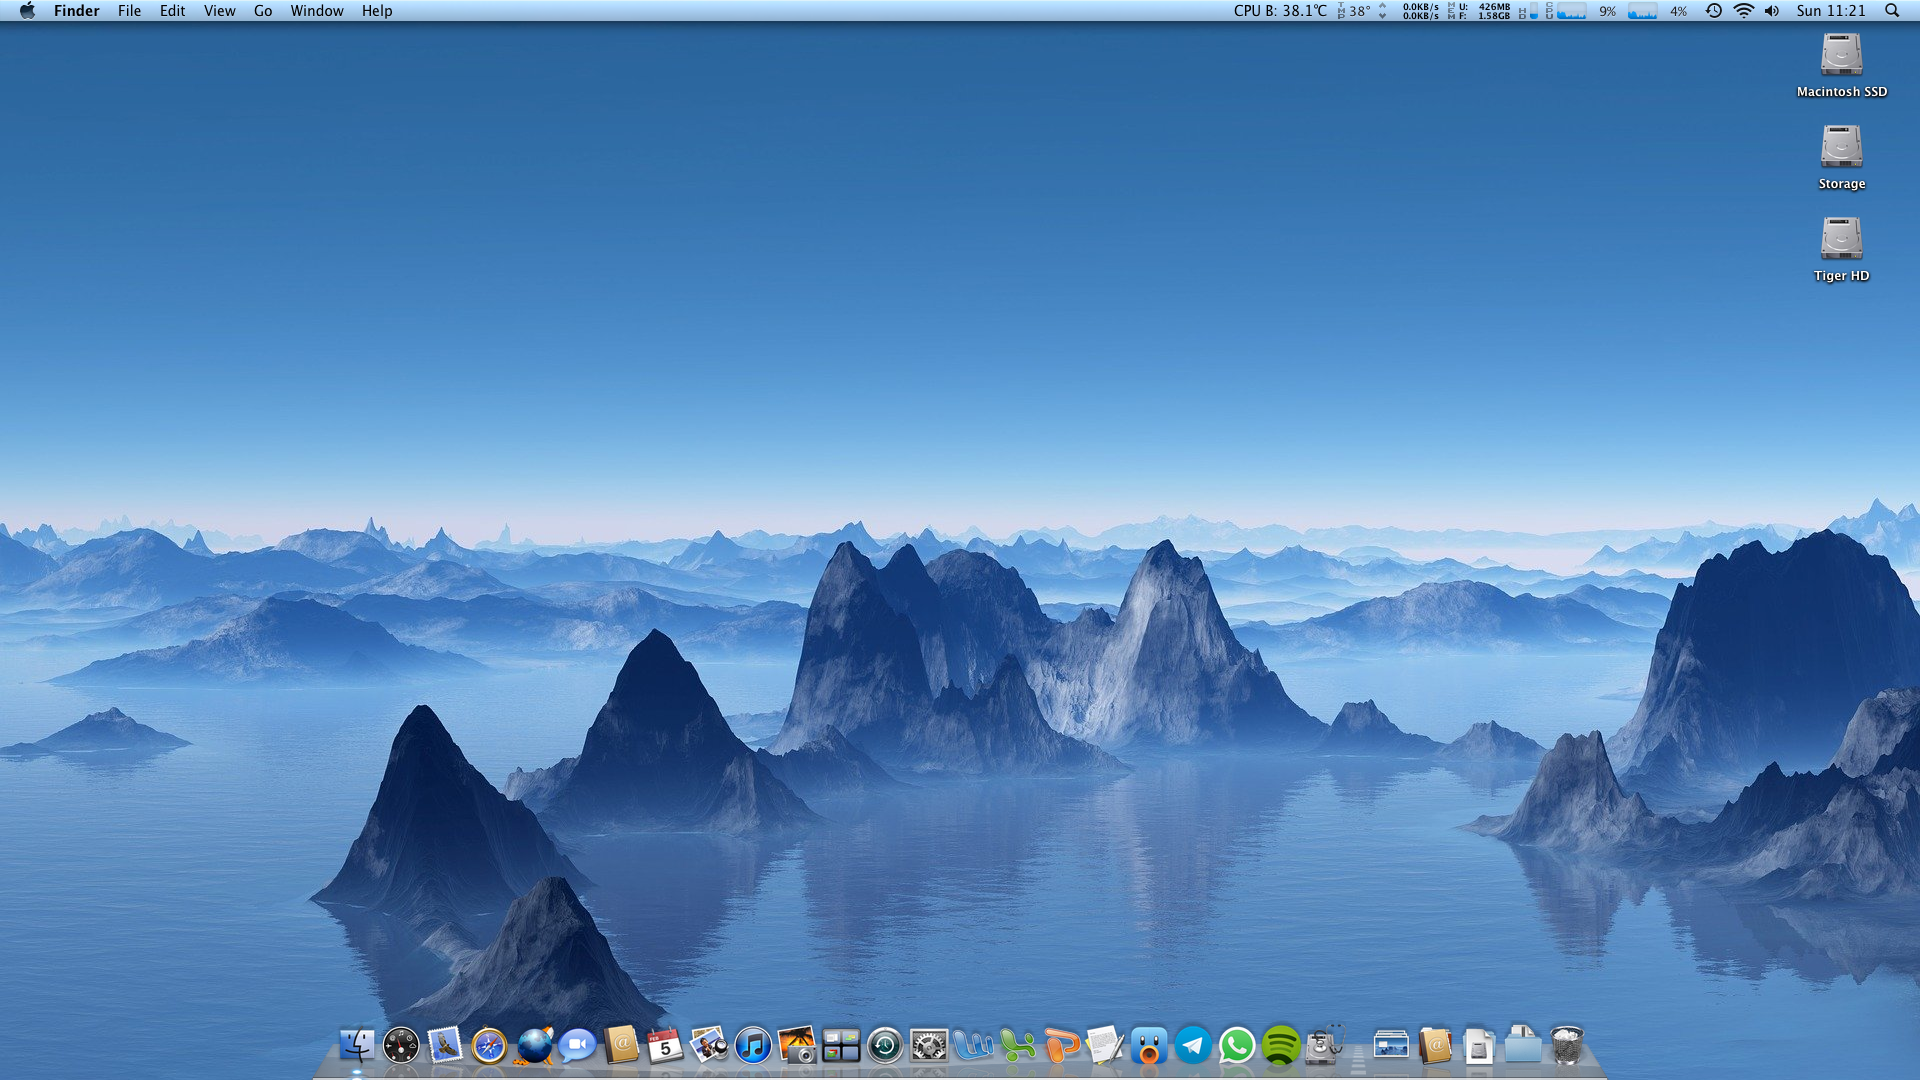This screenshot has width=1920, height=1080.
Task: Click the Sun 11:21 clock
Action: click(x=1830, y=11)
